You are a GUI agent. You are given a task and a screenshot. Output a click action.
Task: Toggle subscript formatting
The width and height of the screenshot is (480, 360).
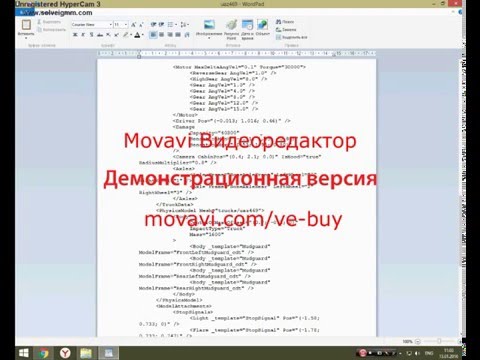click(108, 35)
